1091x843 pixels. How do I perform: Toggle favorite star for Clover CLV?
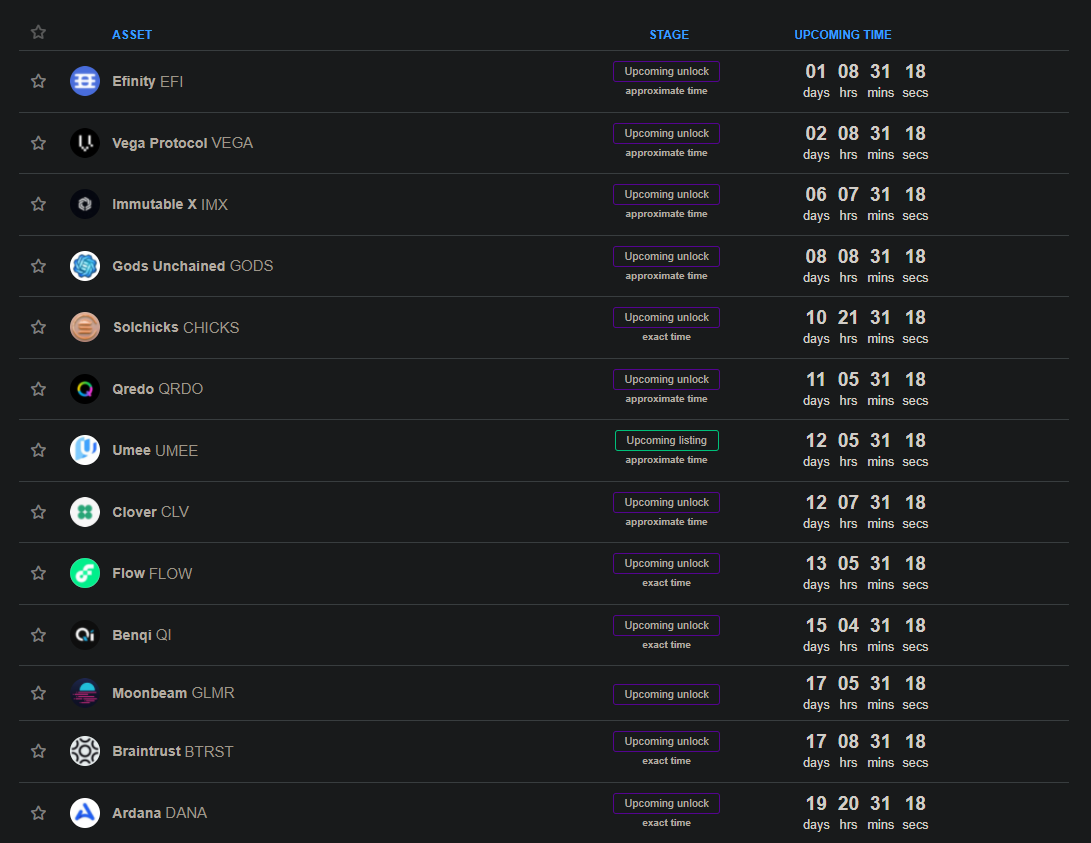(38, 512)
